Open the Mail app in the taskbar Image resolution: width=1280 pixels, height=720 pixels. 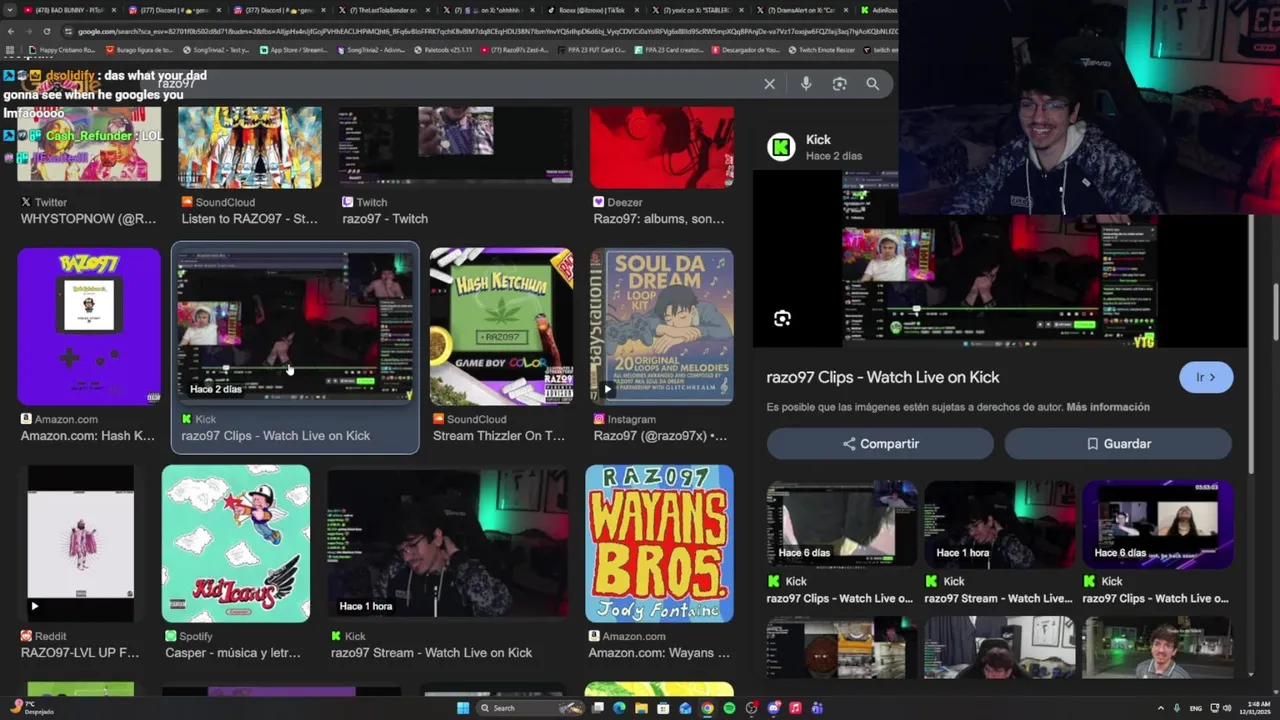coord(685,708)
